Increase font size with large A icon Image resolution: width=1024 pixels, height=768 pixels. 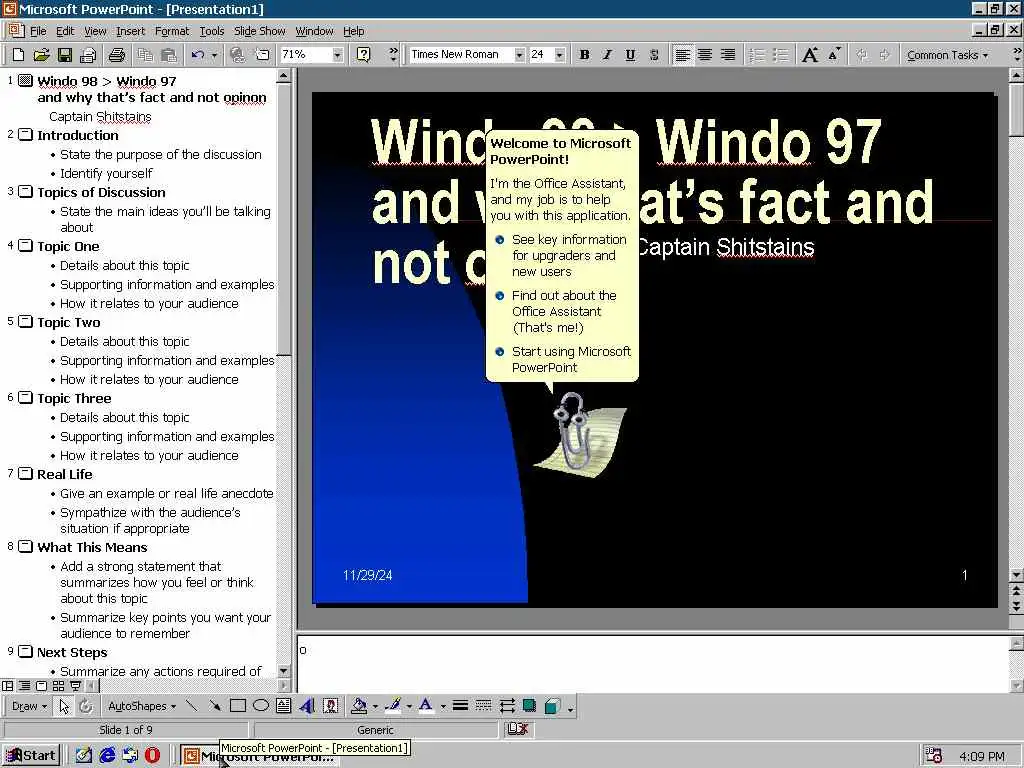point(810,55)
